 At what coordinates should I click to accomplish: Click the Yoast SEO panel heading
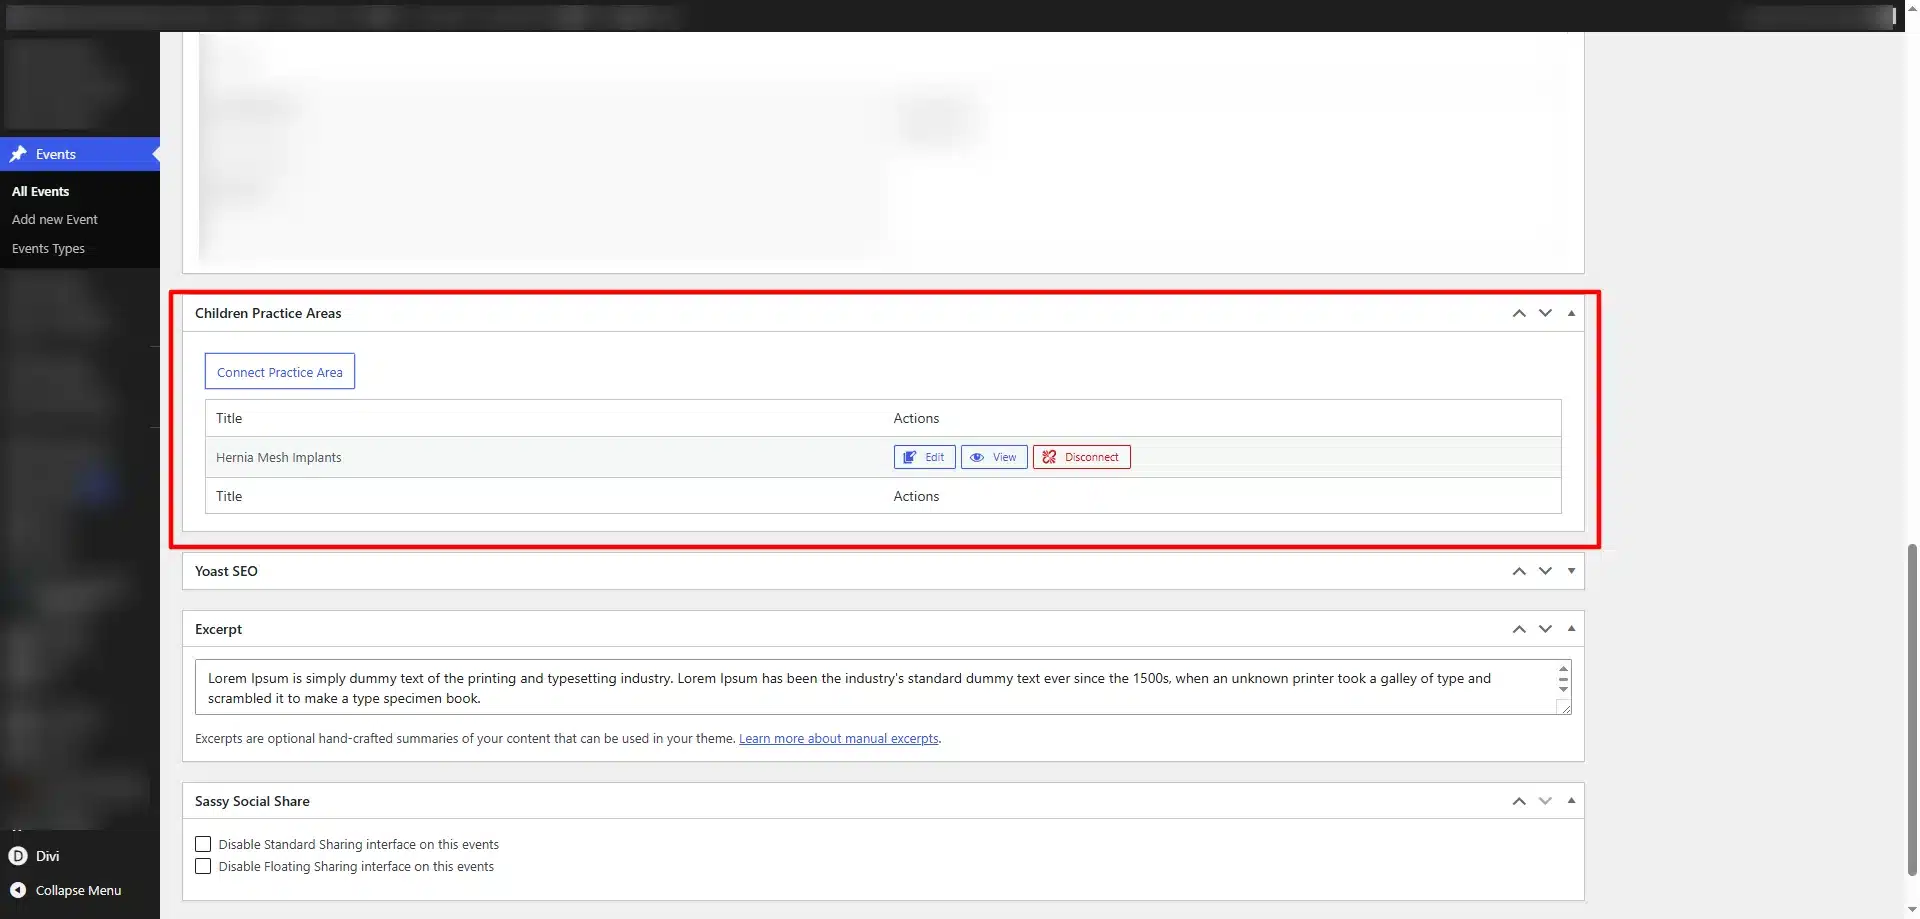click(x=226, y=571)
